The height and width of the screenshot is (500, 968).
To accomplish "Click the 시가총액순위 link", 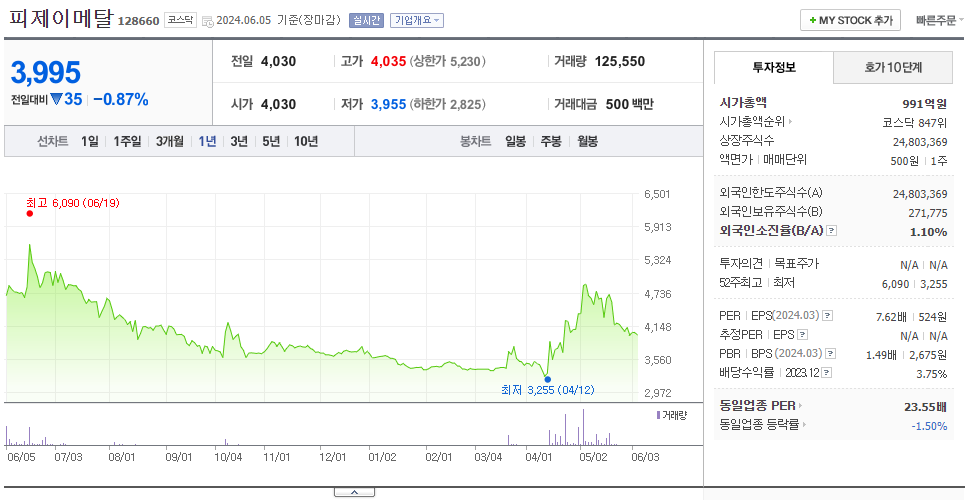I will (x=753, y=122).
